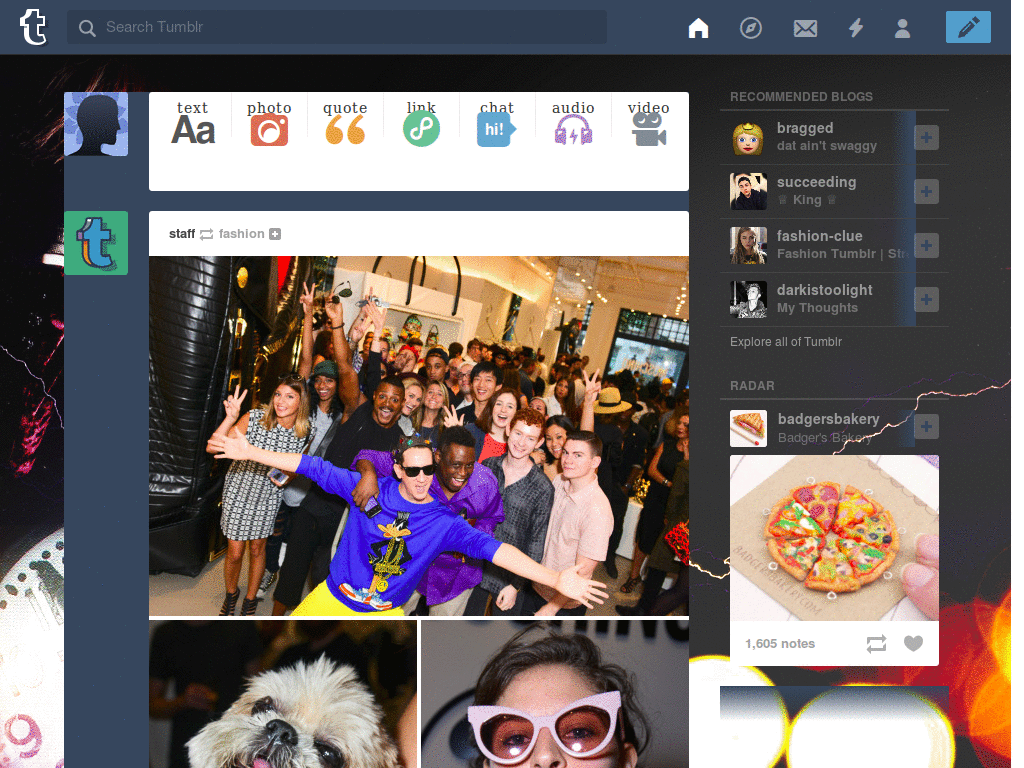Open fashion-clue blog name
The image size is (1024, 768).
point(820,236)
